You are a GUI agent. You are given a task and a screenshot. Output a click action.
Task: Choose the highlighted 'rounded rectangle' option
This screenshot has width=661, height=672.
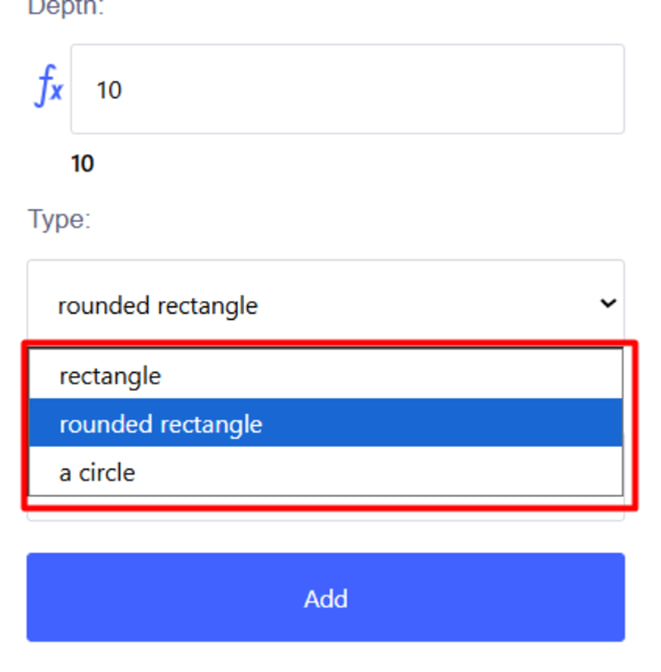pyautogui.click(x=161, y=424)
